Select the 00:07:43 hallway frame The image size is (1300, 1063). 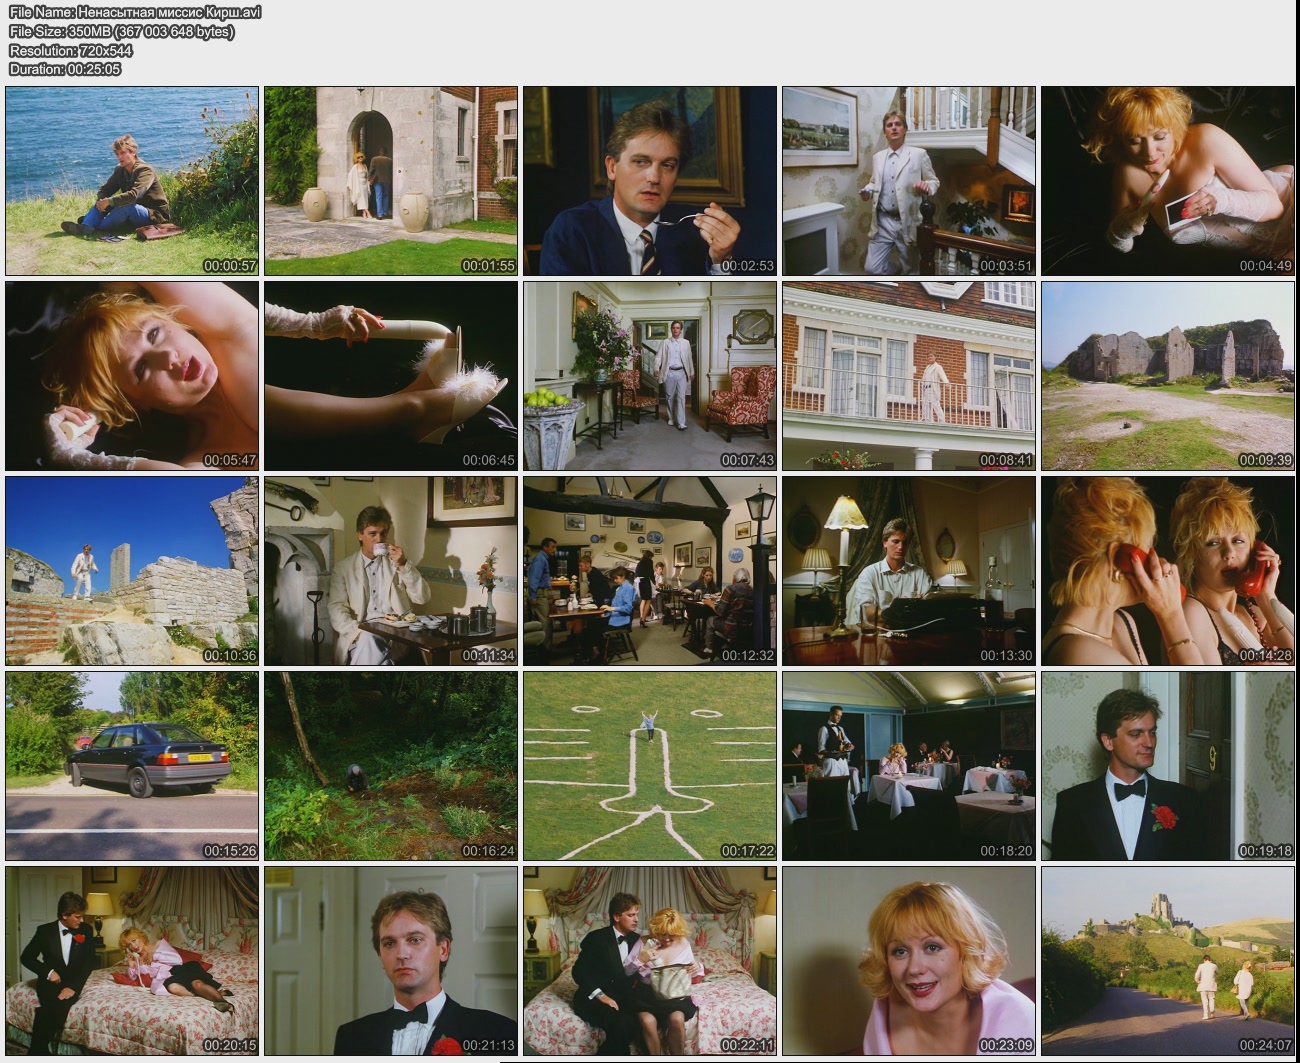click(x=649, y=375)
